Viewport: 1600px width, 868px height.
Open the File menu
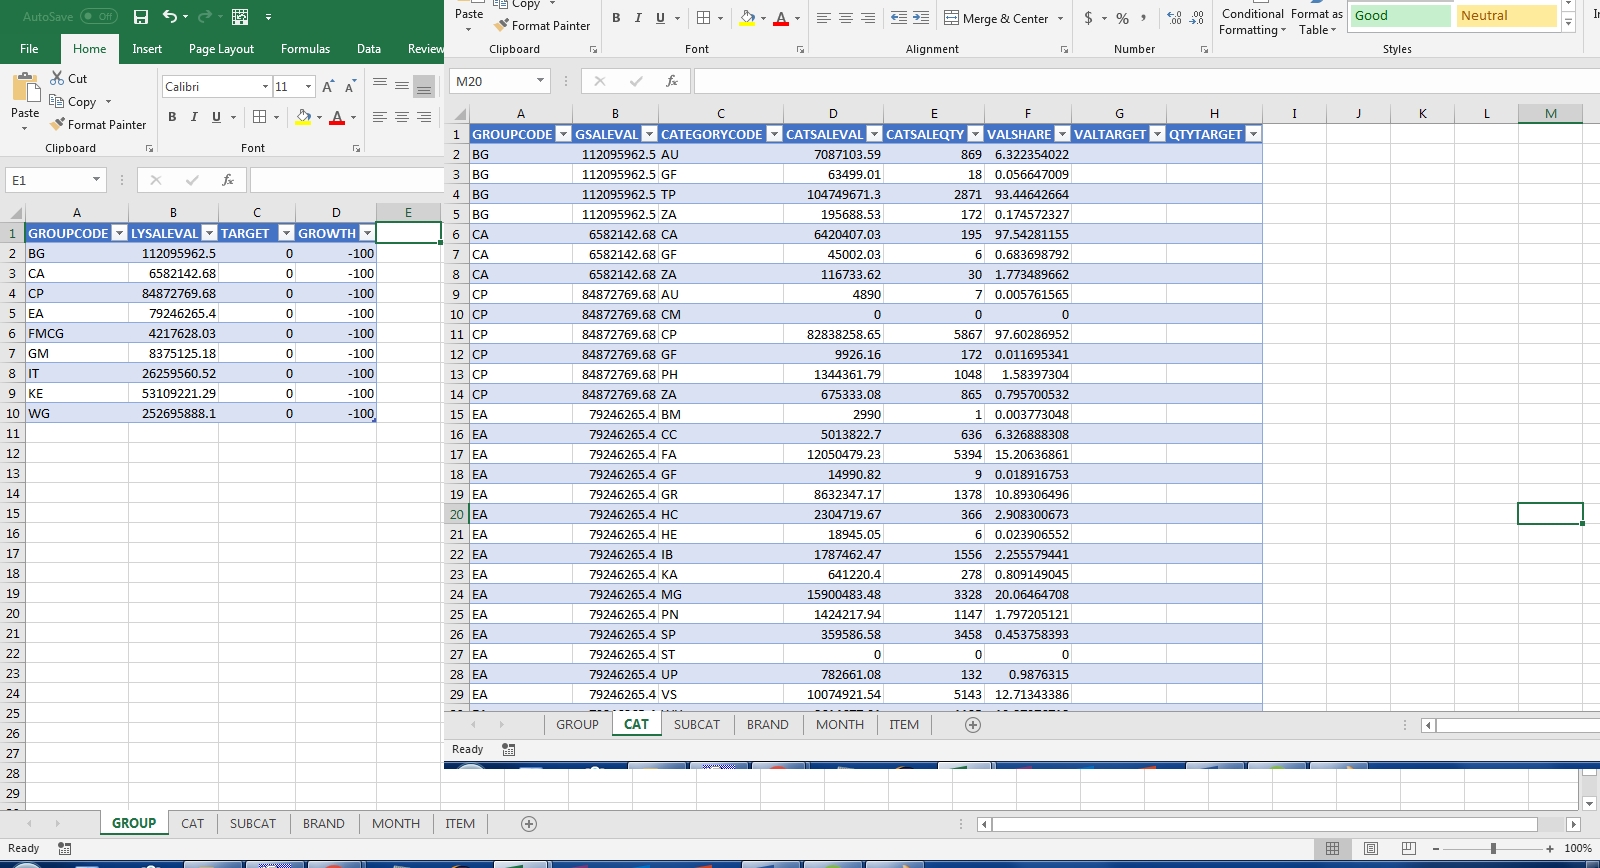click(x=29, y=49)
